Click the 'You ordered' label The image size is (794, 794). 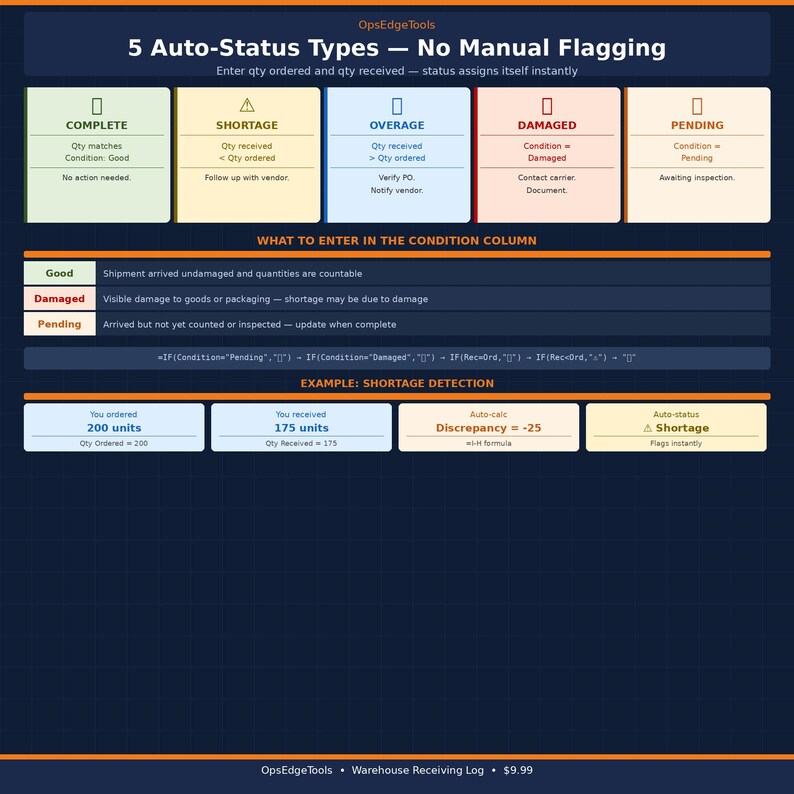[113, 414]
